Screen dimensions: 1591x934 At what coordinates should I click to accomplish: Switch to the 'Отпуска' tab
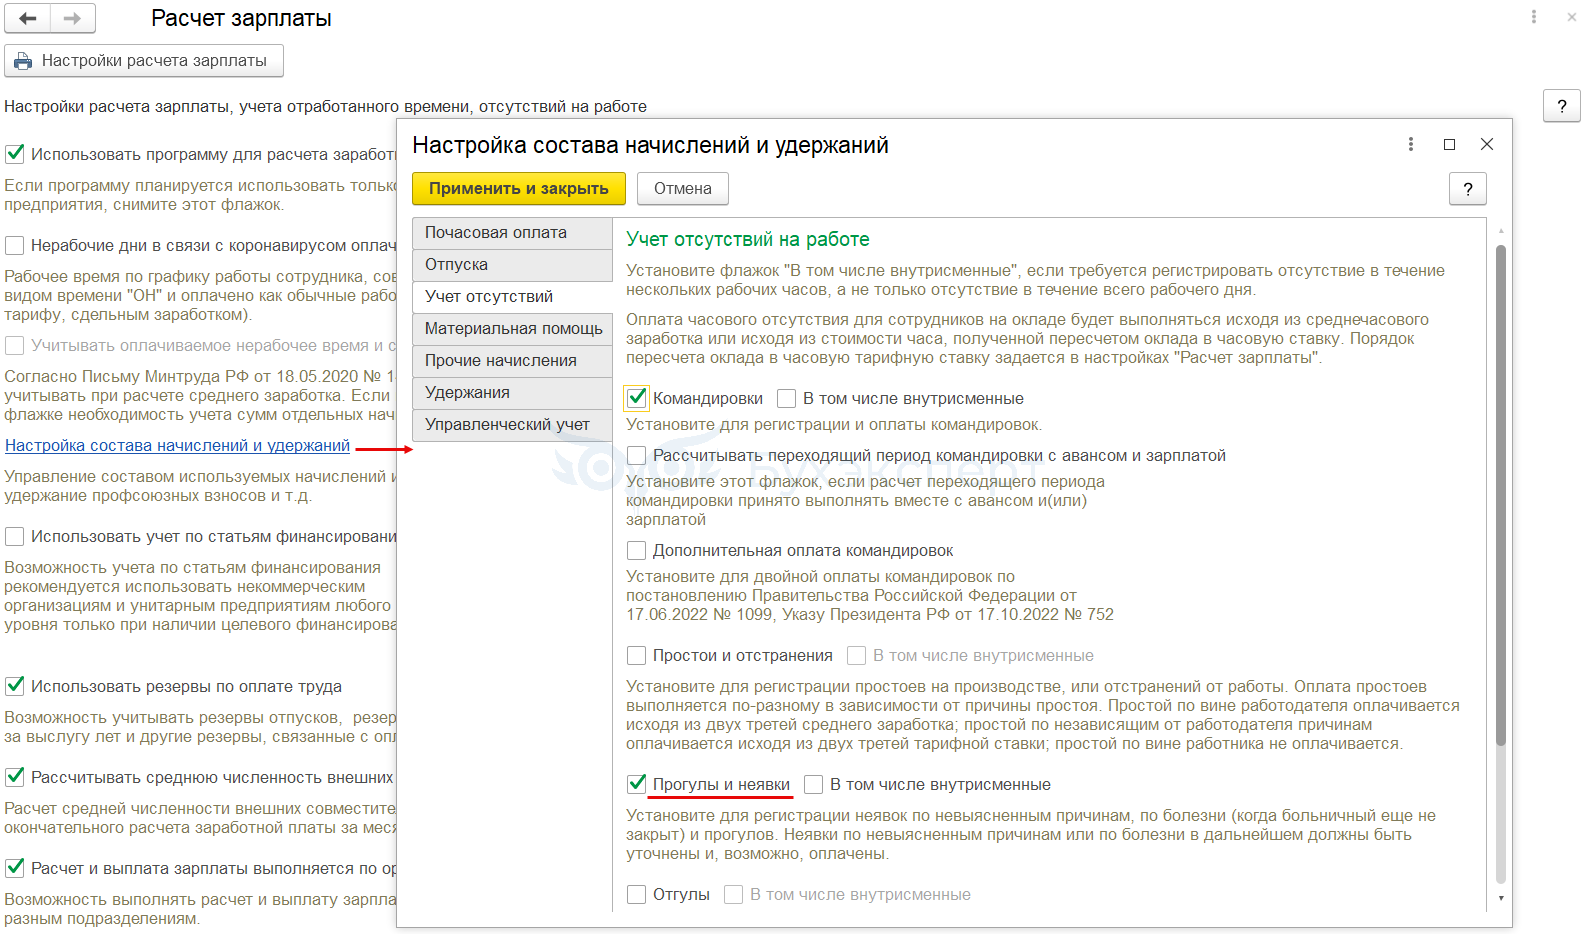pyautogui.click(x=512, y=265)
